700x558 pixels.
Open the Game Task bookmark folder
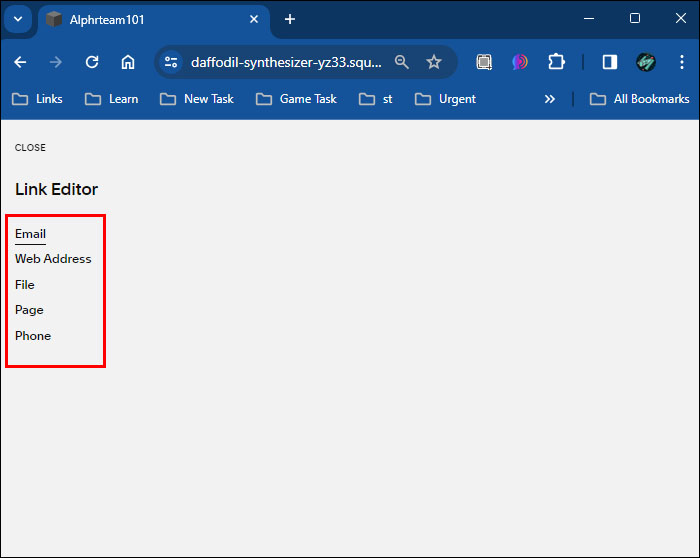[296, 99]
